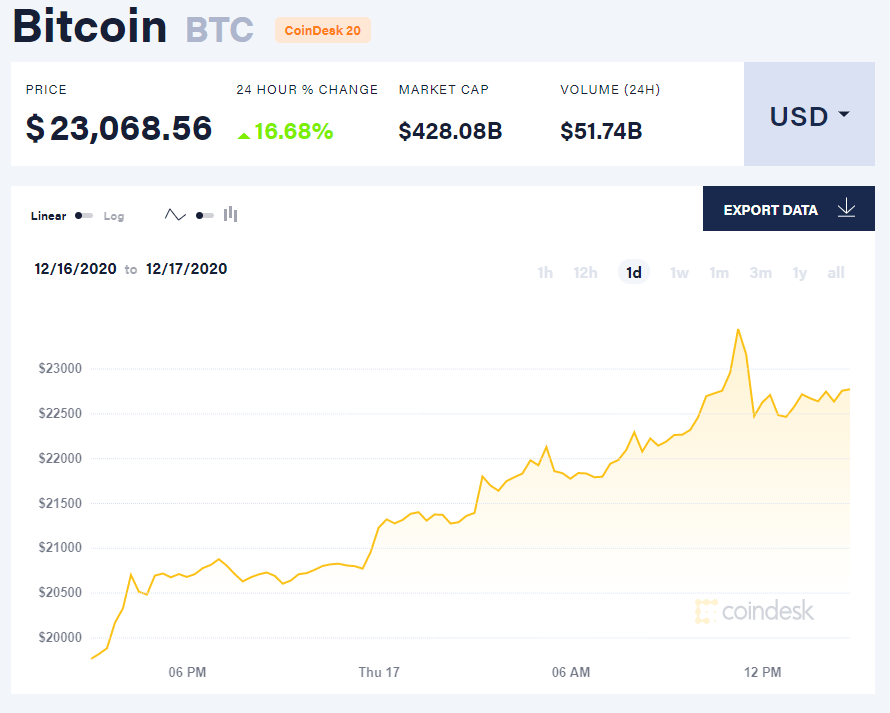This screenshot has height=713, width=890.
Task: Select the Log scale label
Action: click(114, 216)
